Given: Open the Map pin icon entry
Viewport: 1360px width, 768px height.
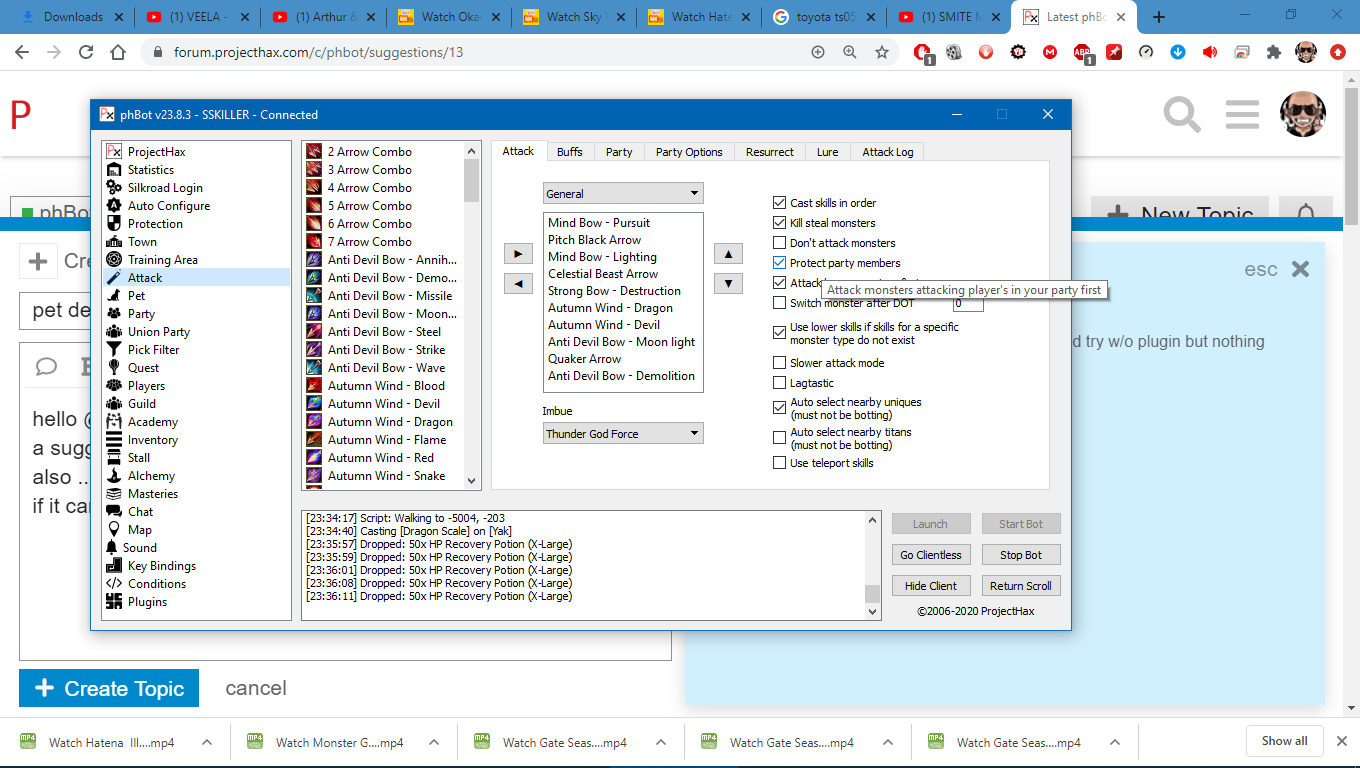Looking at the screenshot, I should 114,530.
